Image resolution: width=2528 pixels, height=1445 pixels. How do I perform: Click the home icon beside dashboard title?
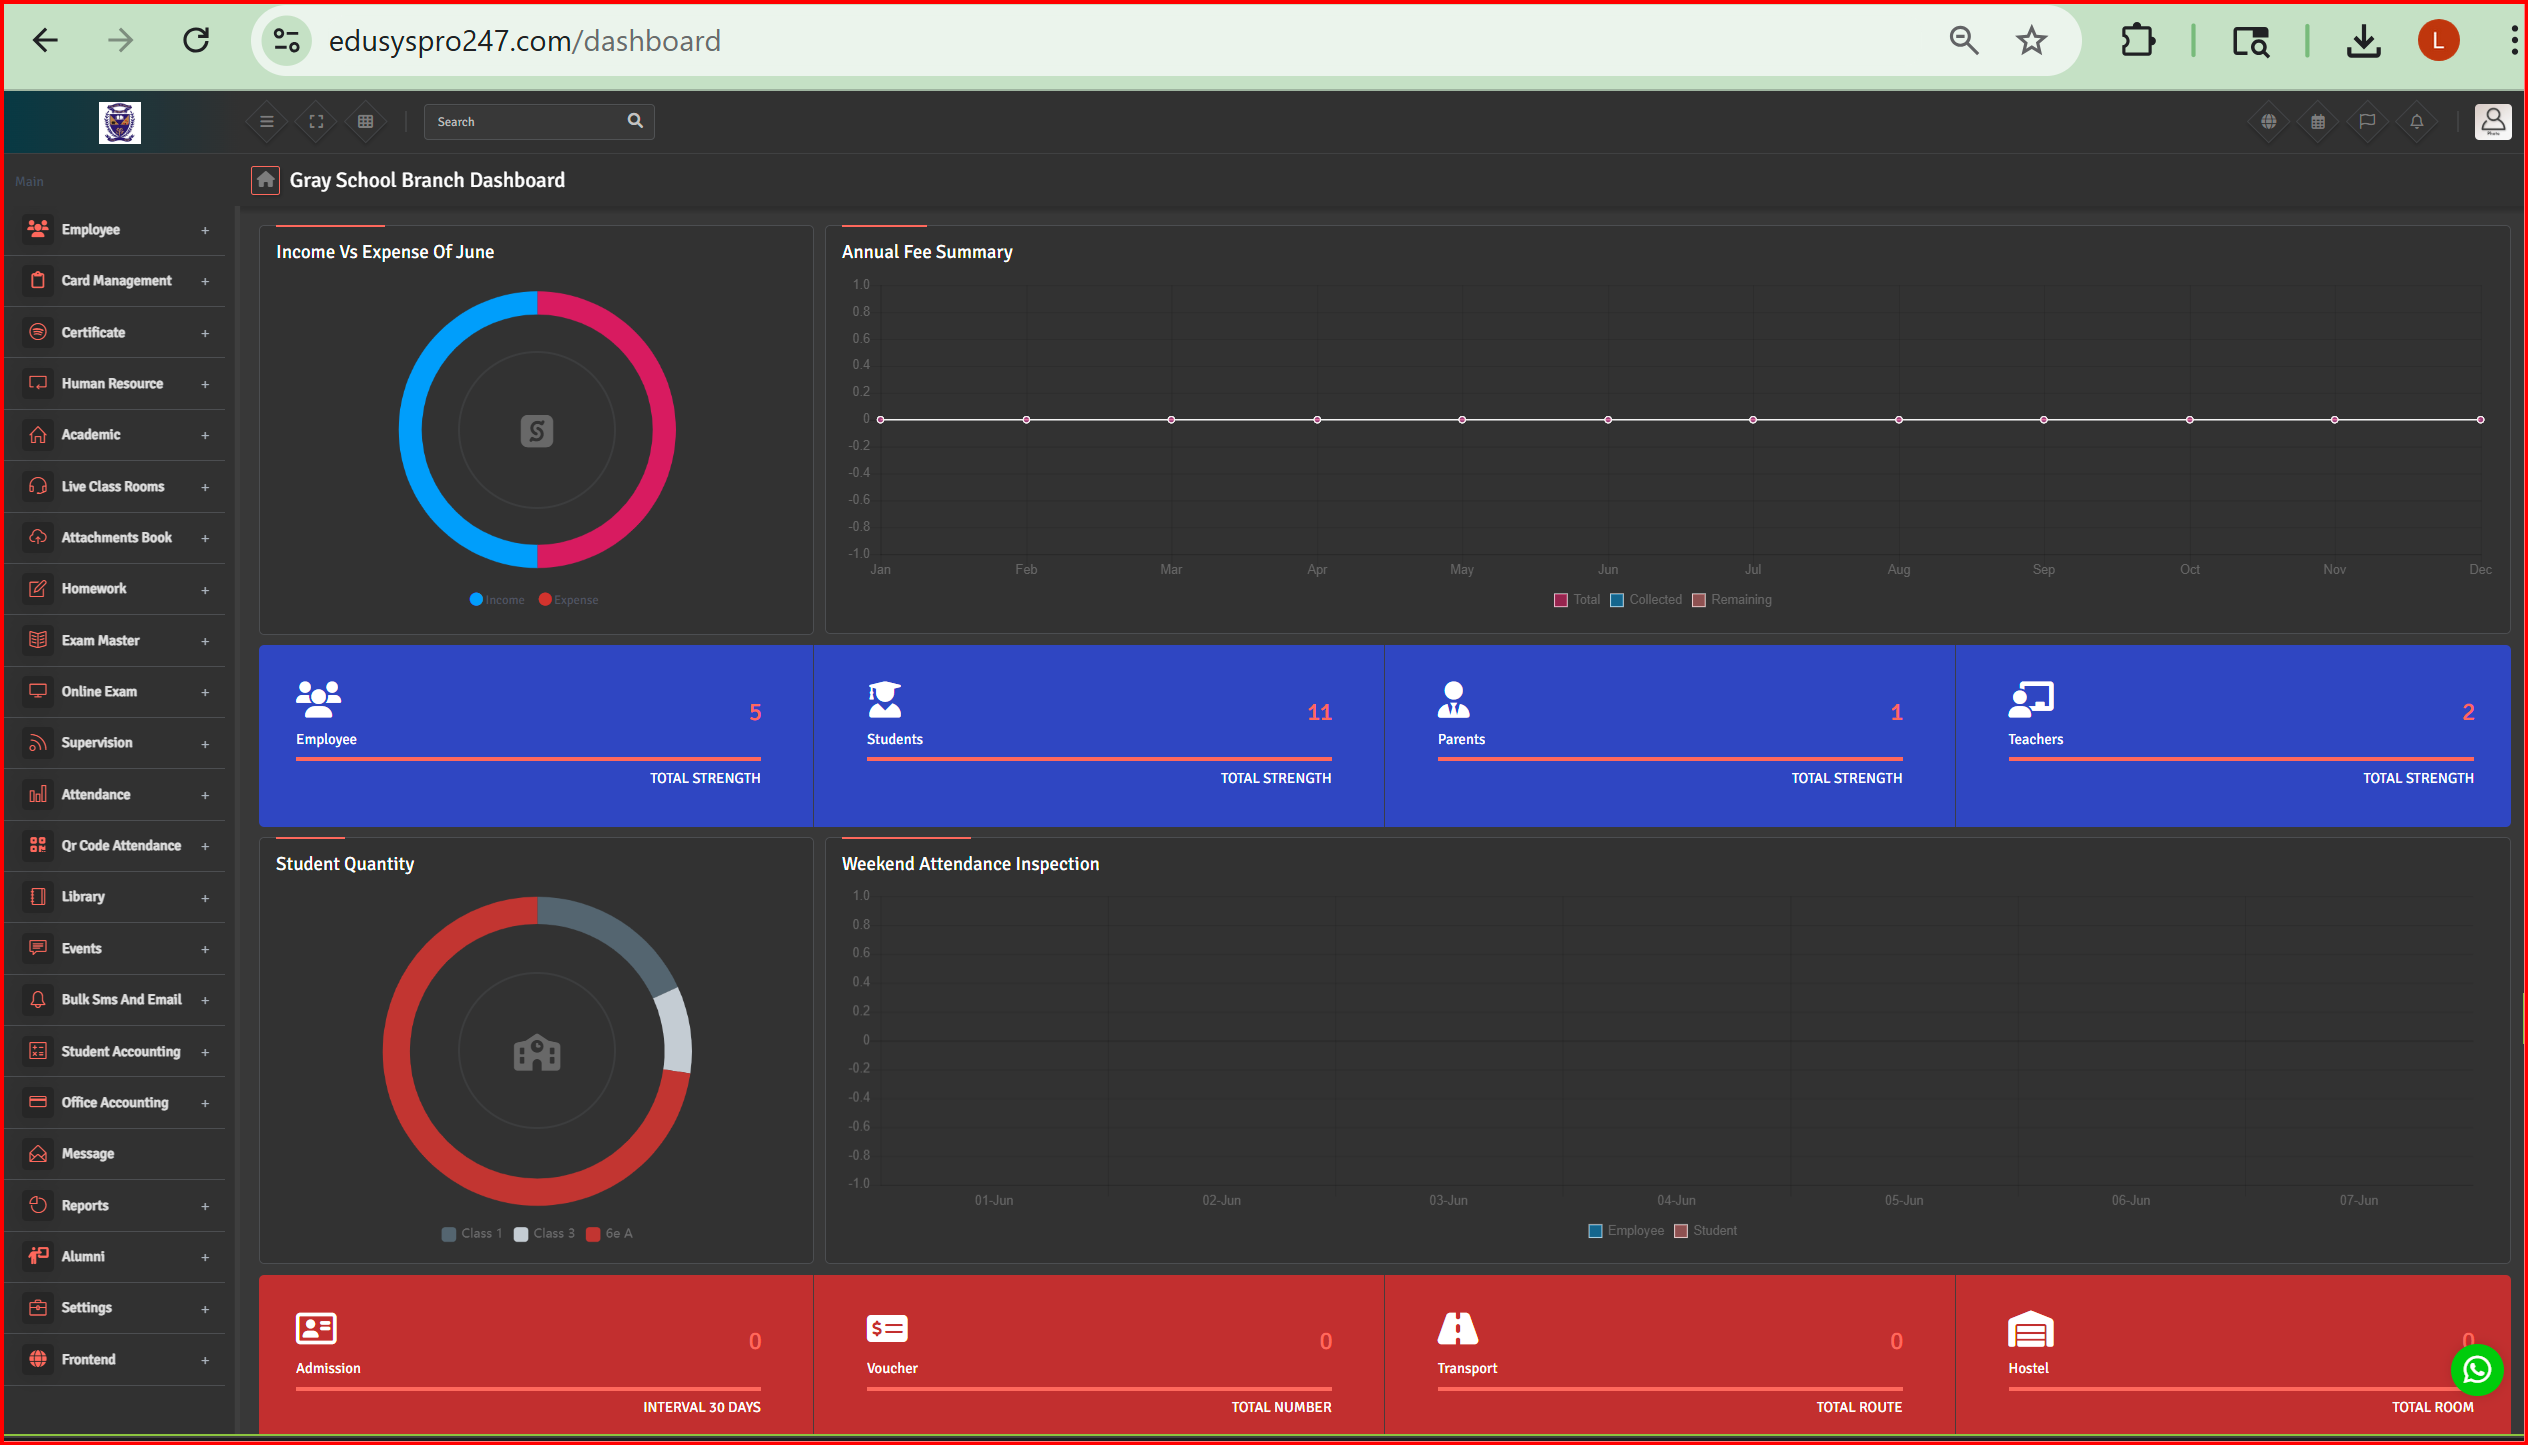point(265,180)
